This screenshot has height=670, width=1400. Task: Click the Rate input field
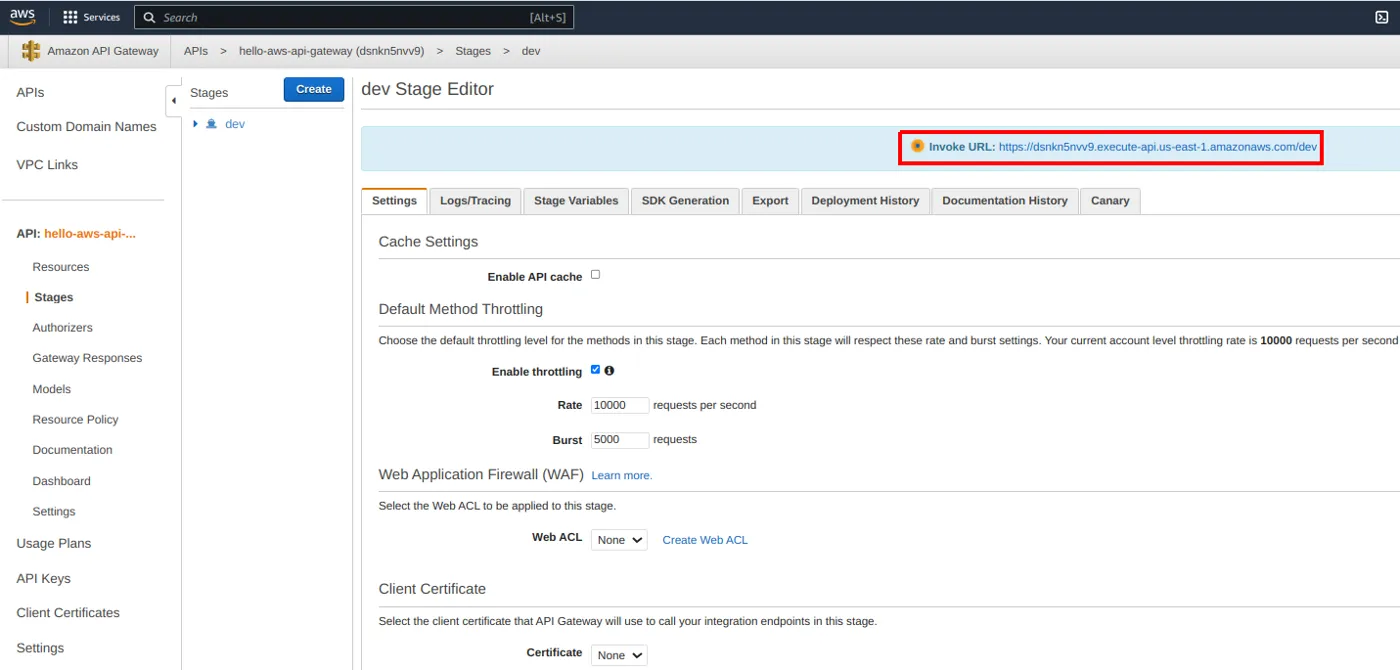coord(620,405)
